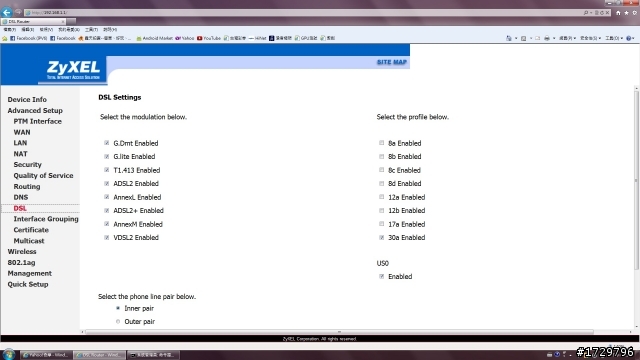The image size is (640, 360).
Task: Open browser Tools gear icon
Action: click(x=634, y=13)
